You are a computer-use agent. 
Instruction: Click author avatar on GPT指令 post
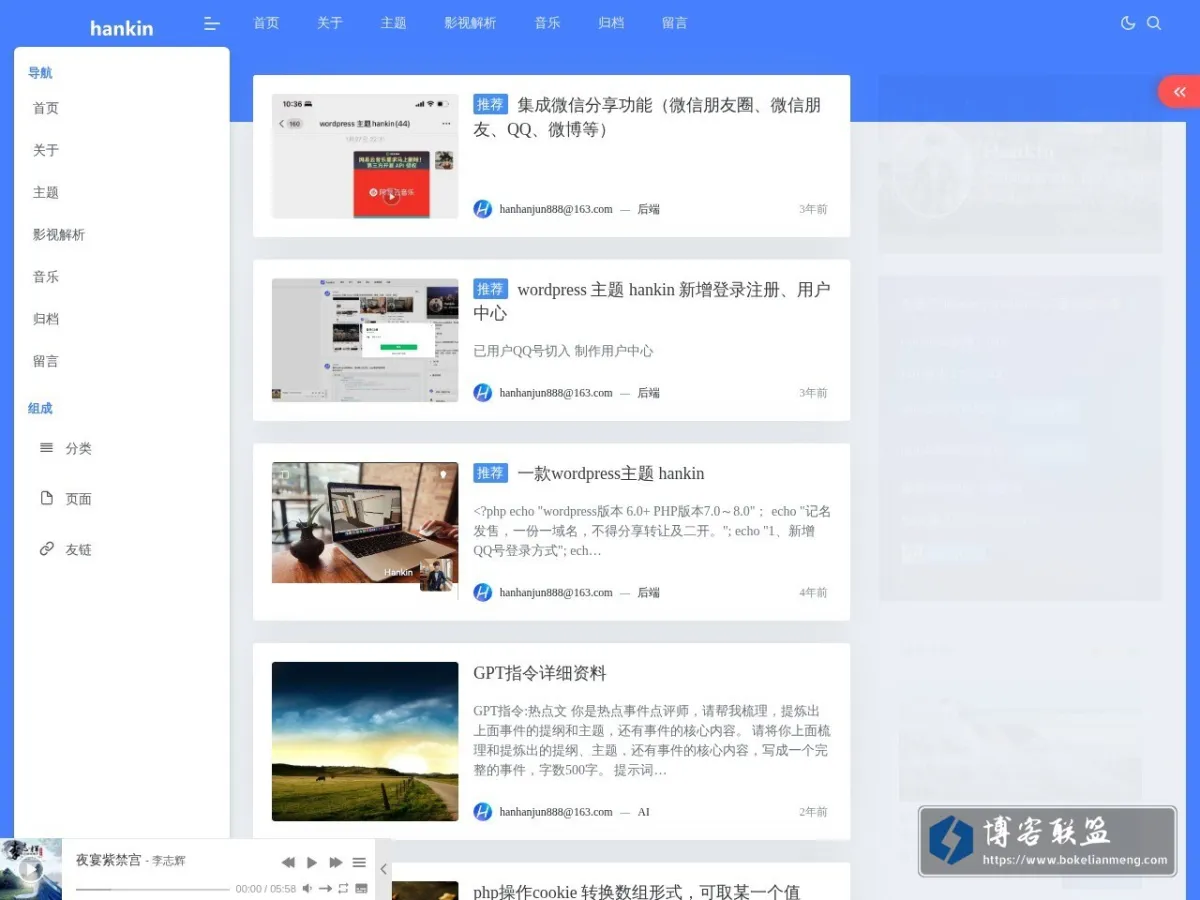(x=483, y=812)
